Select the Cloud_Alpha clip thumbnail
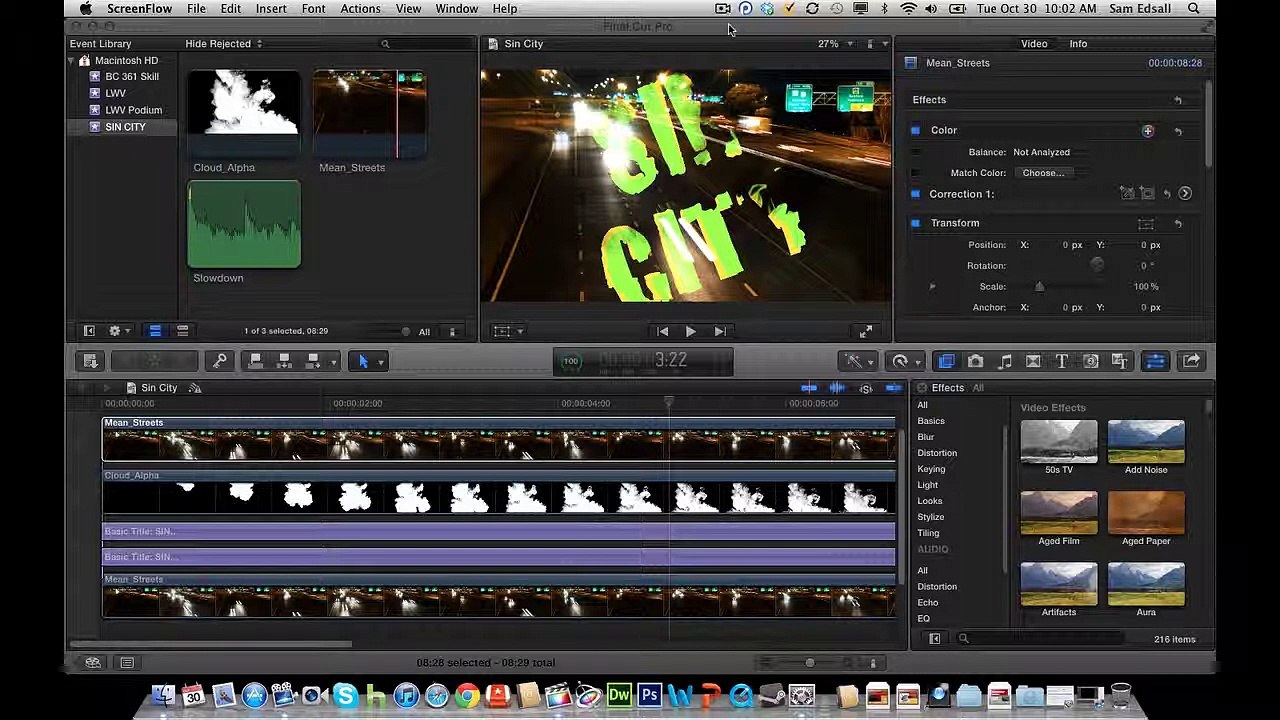This screenshot has width=1280, height=720. coord(244,113)
